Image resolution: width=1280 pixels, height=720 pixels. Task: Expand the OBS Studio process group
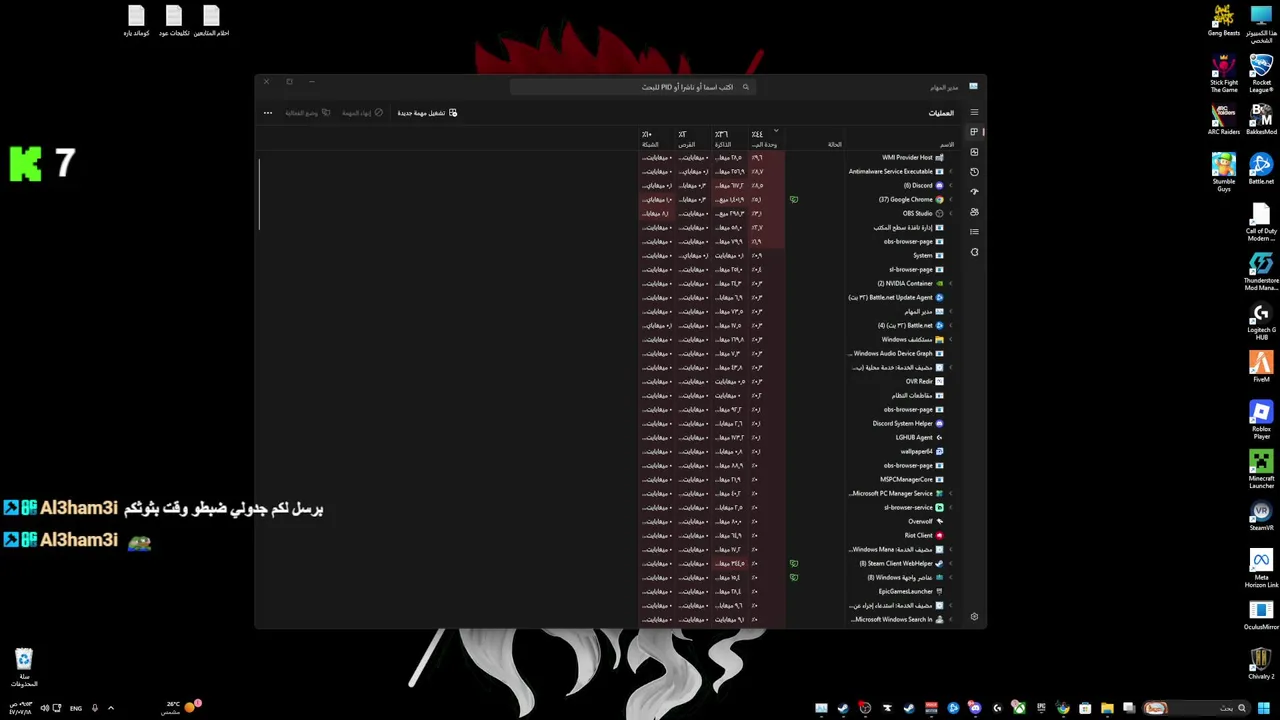951,213
